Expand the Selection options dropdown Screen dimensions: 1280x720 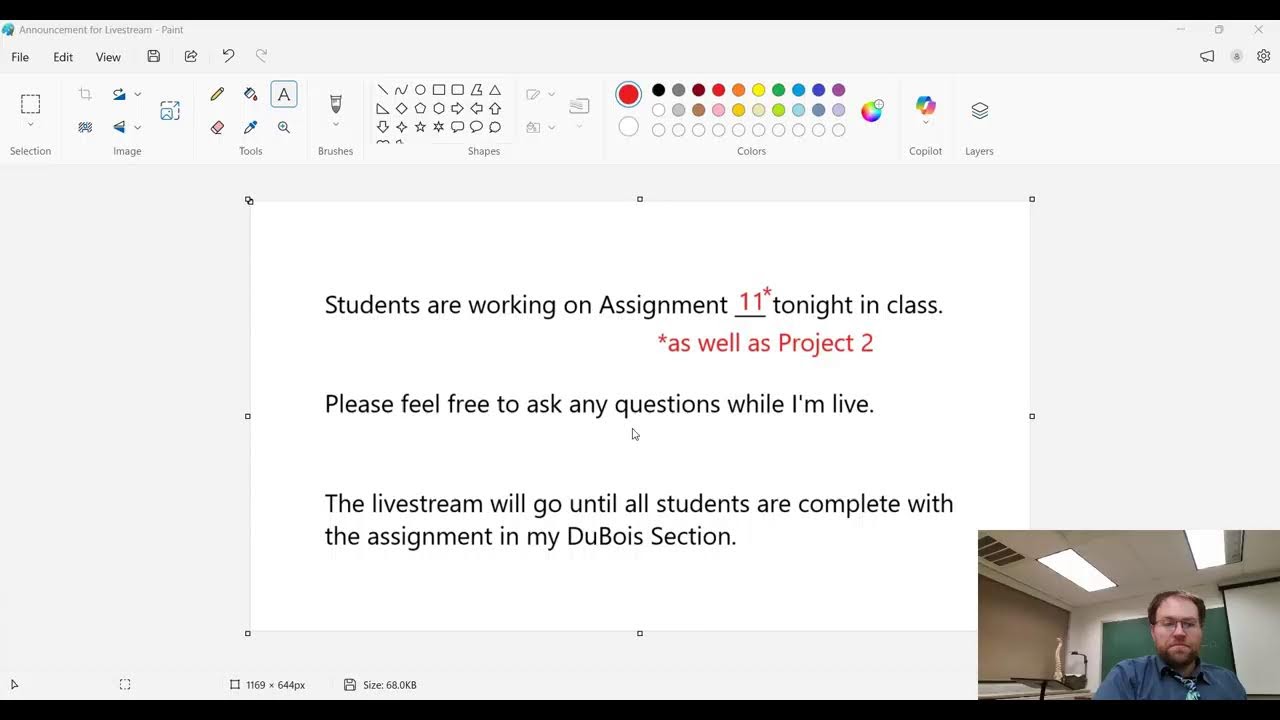pyautogui.click(x=30, y=125)
